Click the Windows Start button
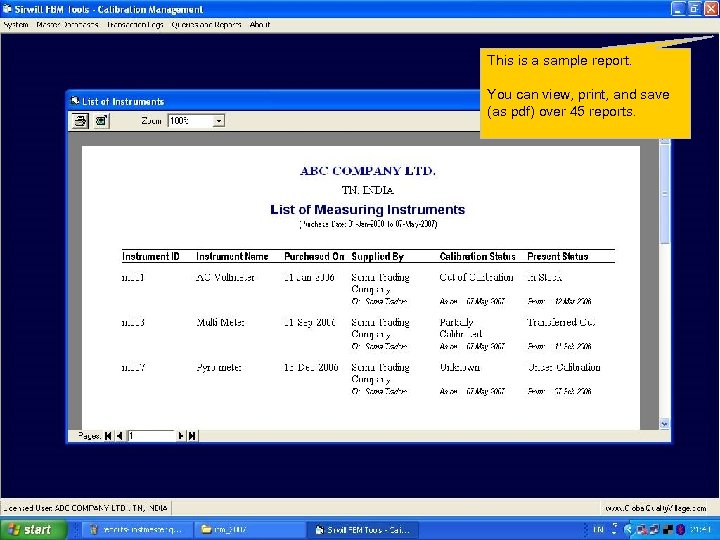The image size is (720, 540). (x=33, y=529)
